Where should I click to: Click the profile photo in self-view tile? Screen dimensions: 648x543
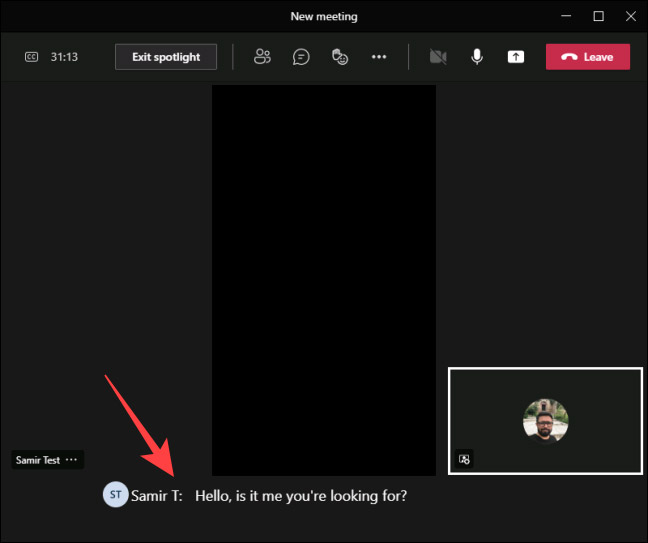tap(545, 421)
